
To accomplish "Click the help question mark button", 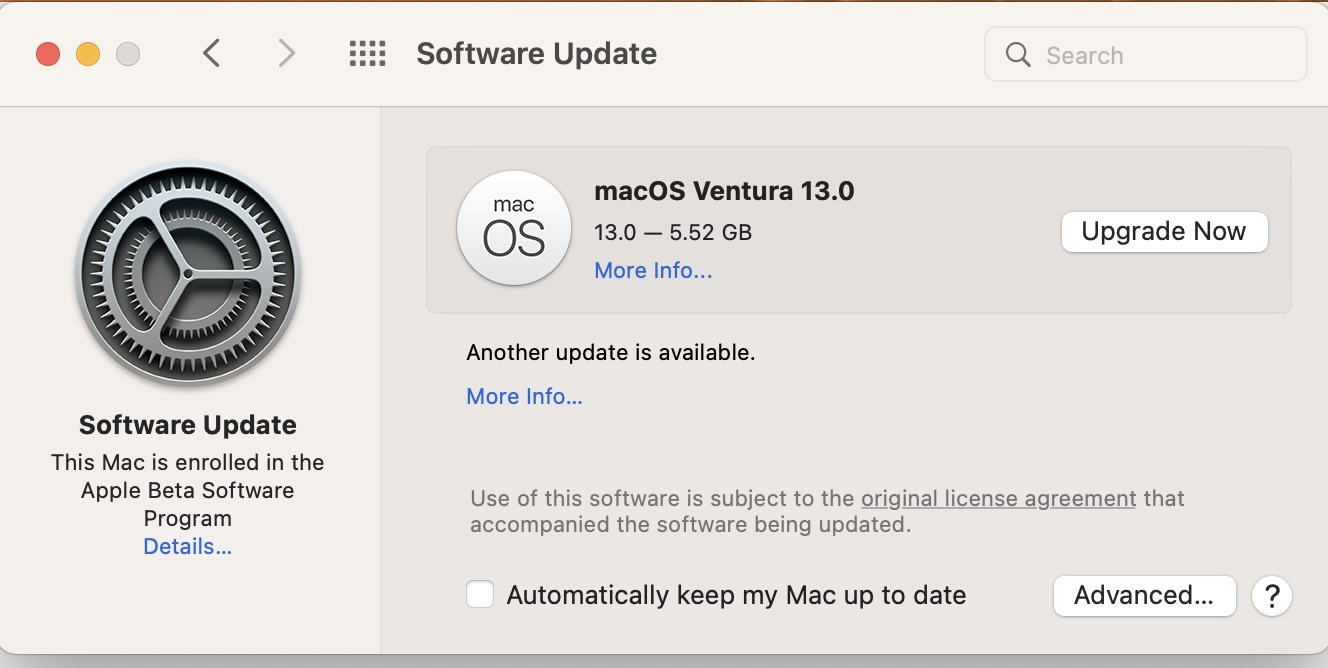I will pos(1272,596).
